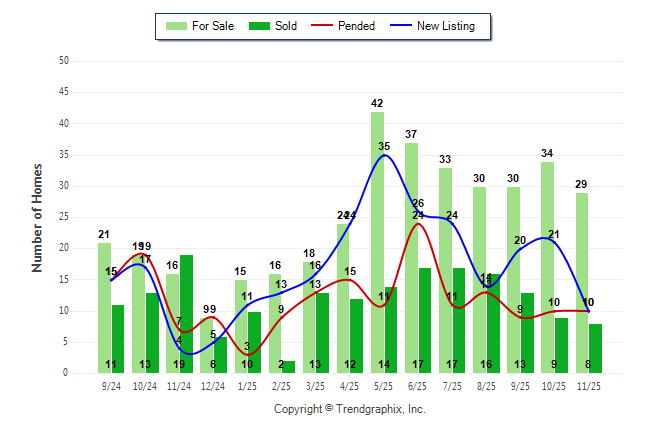Image resolution: width=646 pixels, height=434 pixels.
Task: Toggle the Sold series legend label
Action: [x=286, y=26]
